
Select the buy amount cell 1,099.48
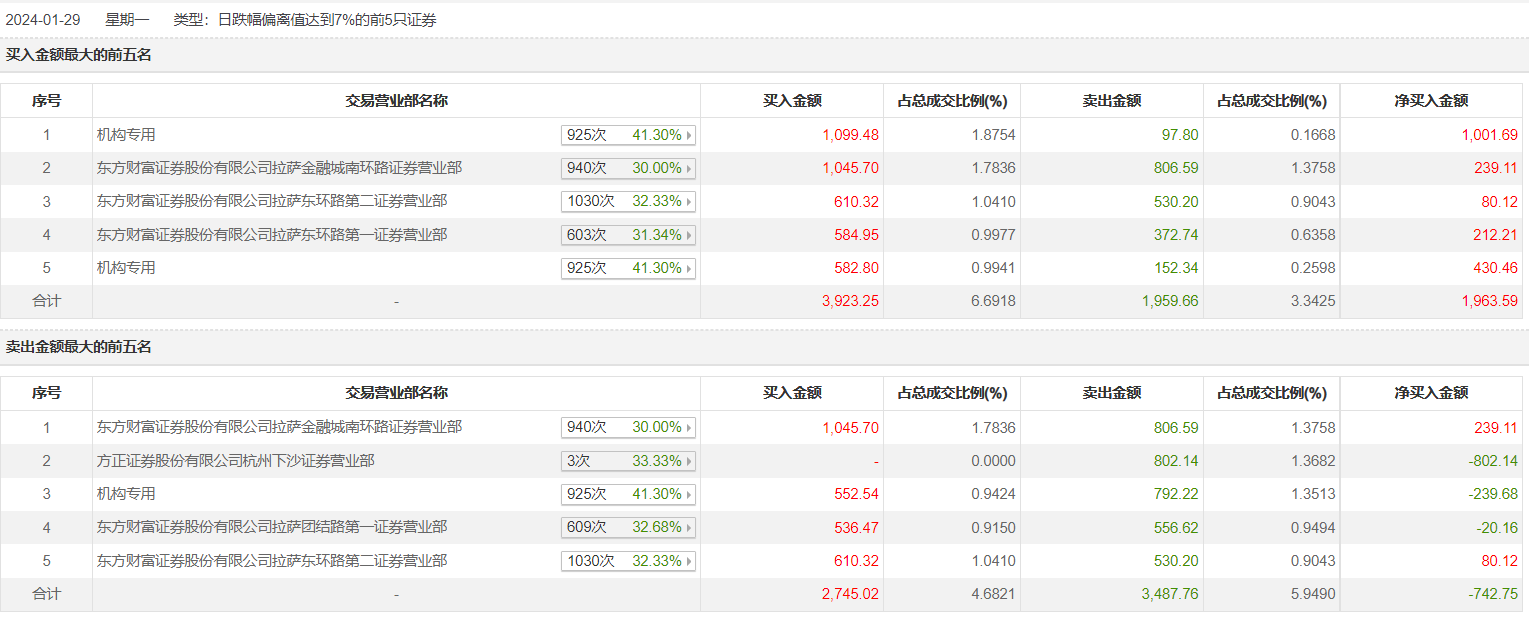coord(850,135)
